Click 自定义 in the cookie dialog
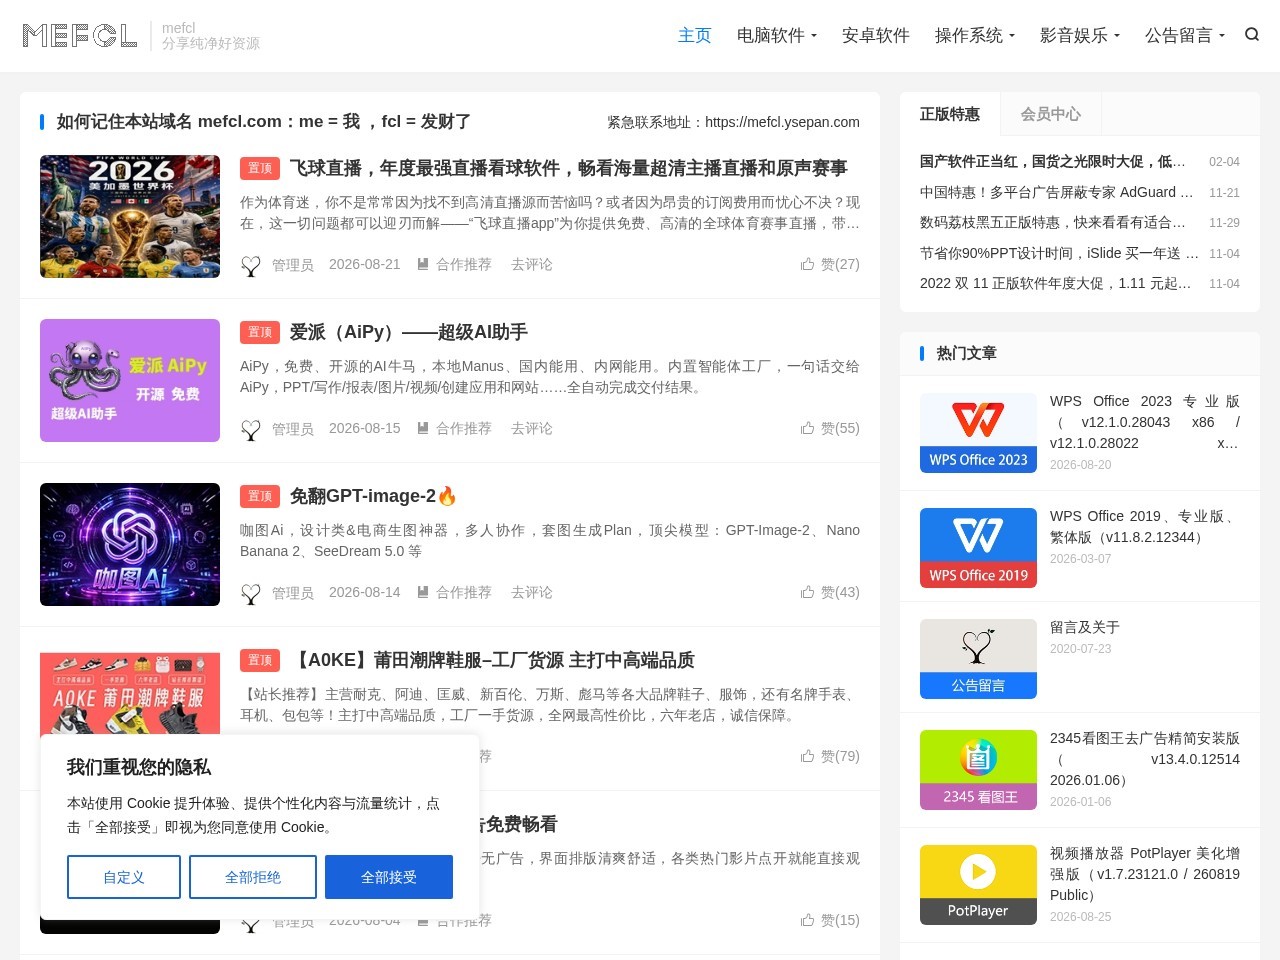The width and height of the screenshot is (1280, 960). [124, 877]
